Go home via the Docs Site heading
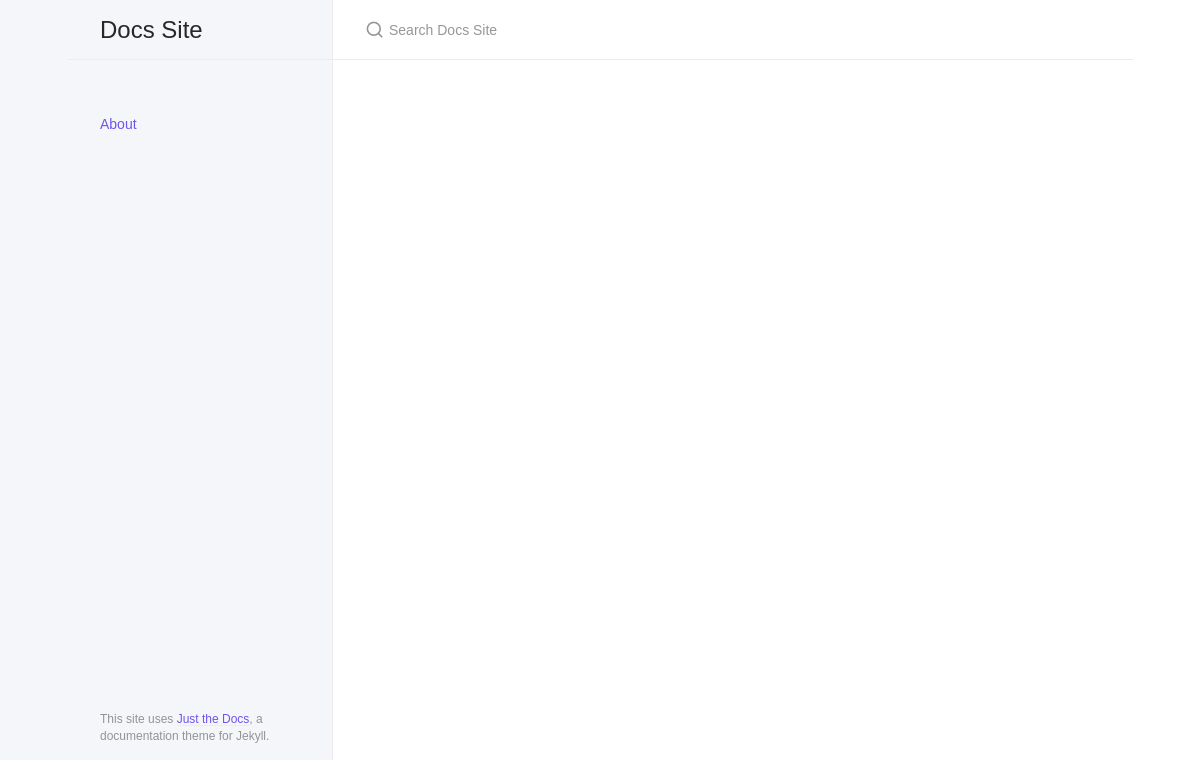Image resolution: width=1200 pixels, height=760 pixels. pos(151,30)
